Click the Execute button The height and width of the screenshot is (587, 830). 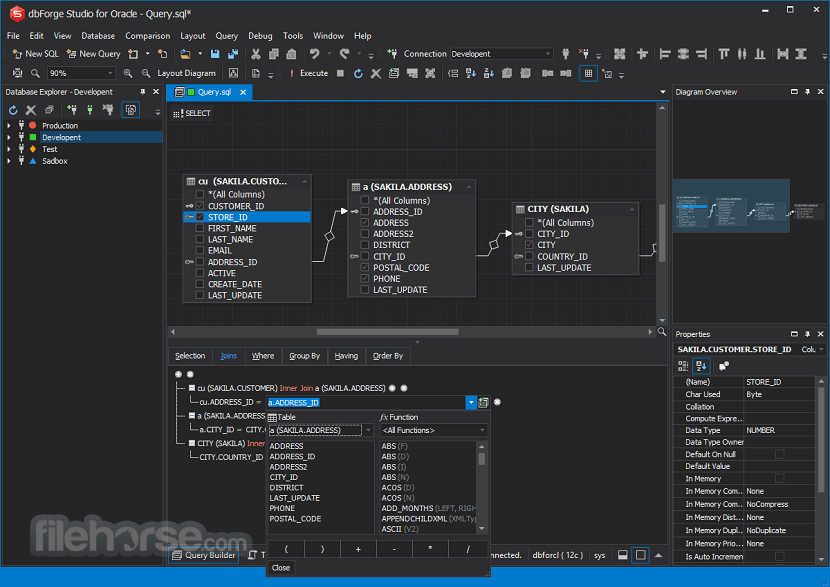(309, 73)
